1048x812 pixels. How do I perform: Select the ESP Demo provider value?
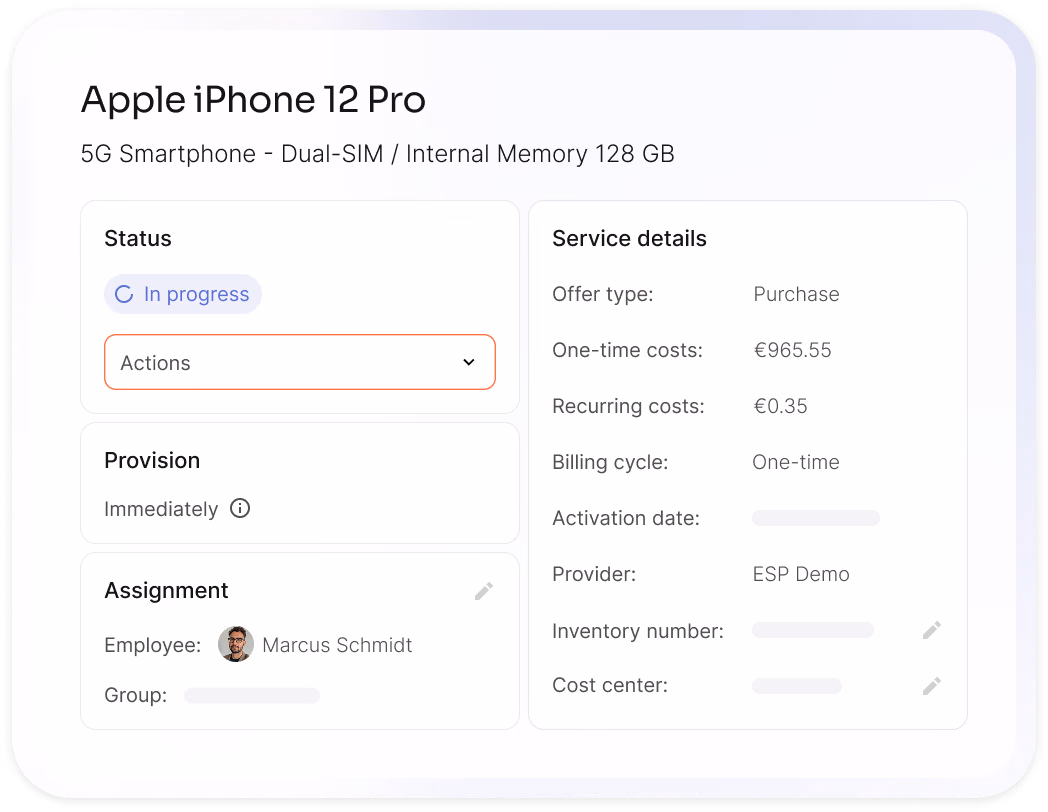pyautogui.click(x=801, y=574)
